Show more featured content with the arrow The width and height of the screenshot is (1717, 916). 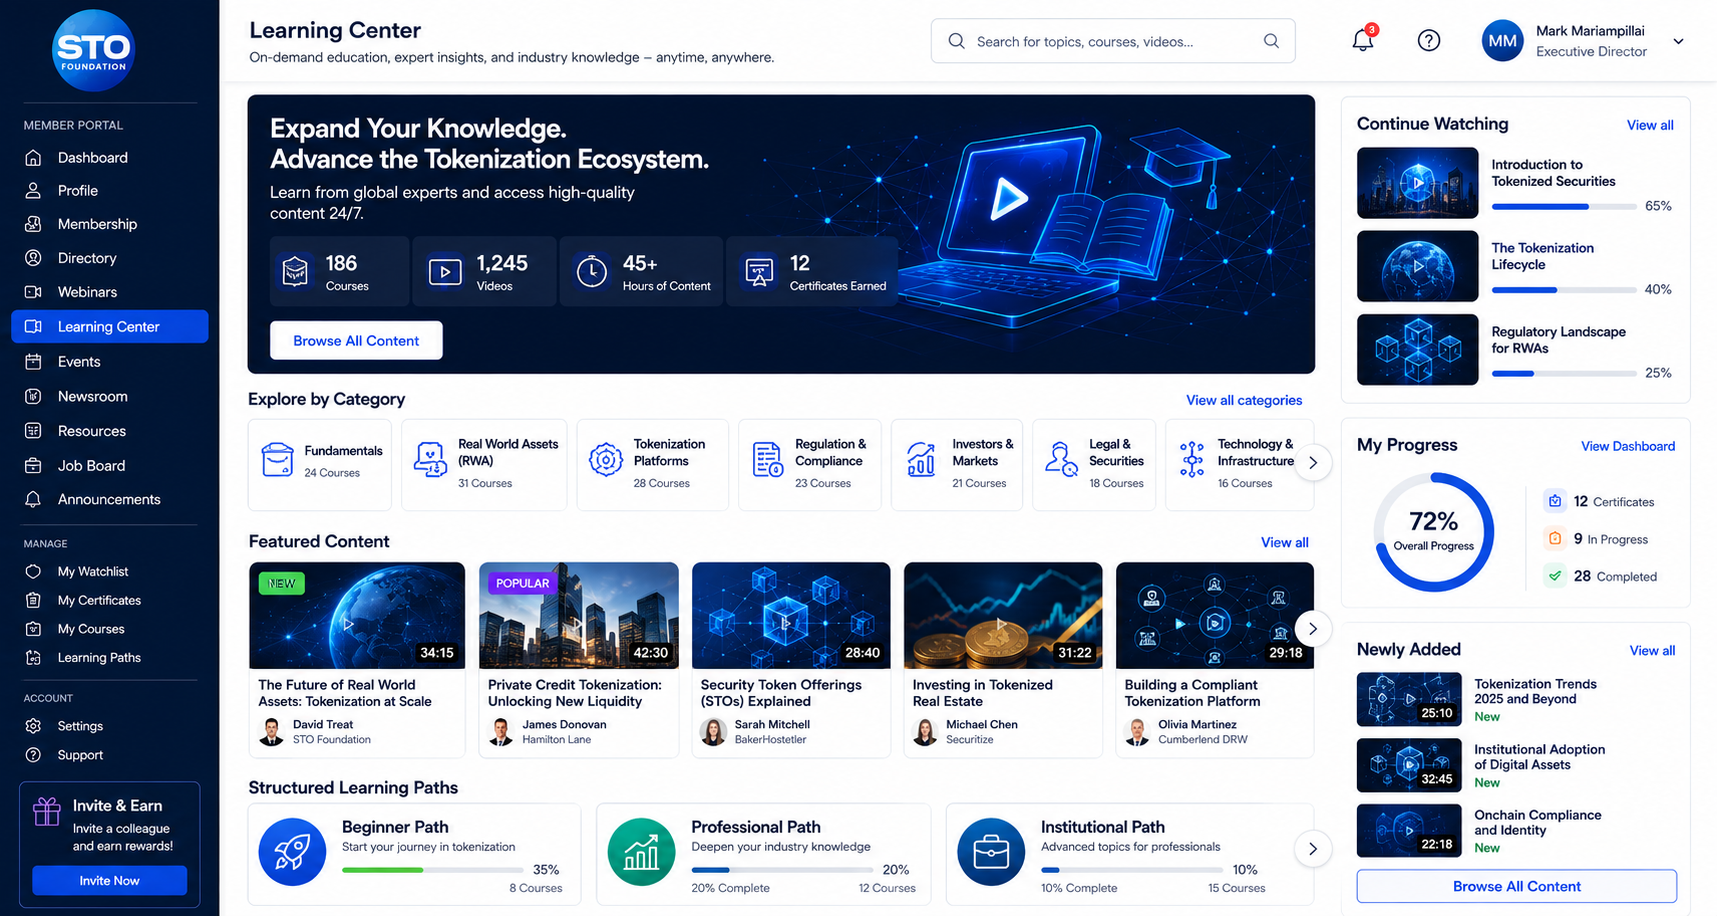click(x=1313, y=629)
